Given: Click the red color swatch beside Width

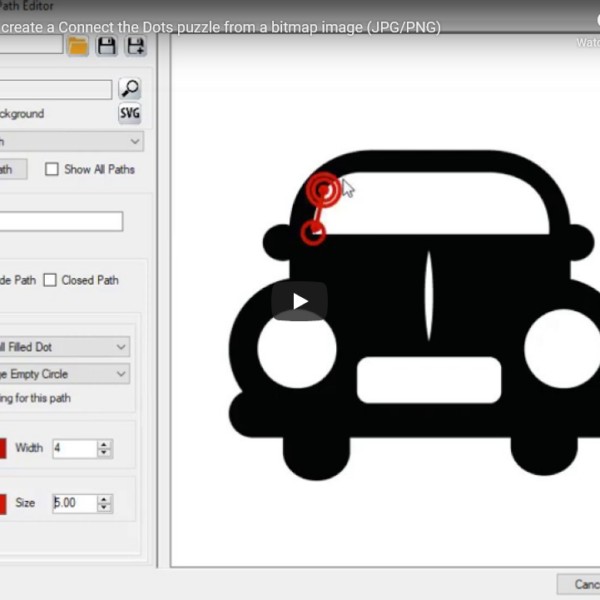Looking at the screenshot, I should [x=3, y=448].
